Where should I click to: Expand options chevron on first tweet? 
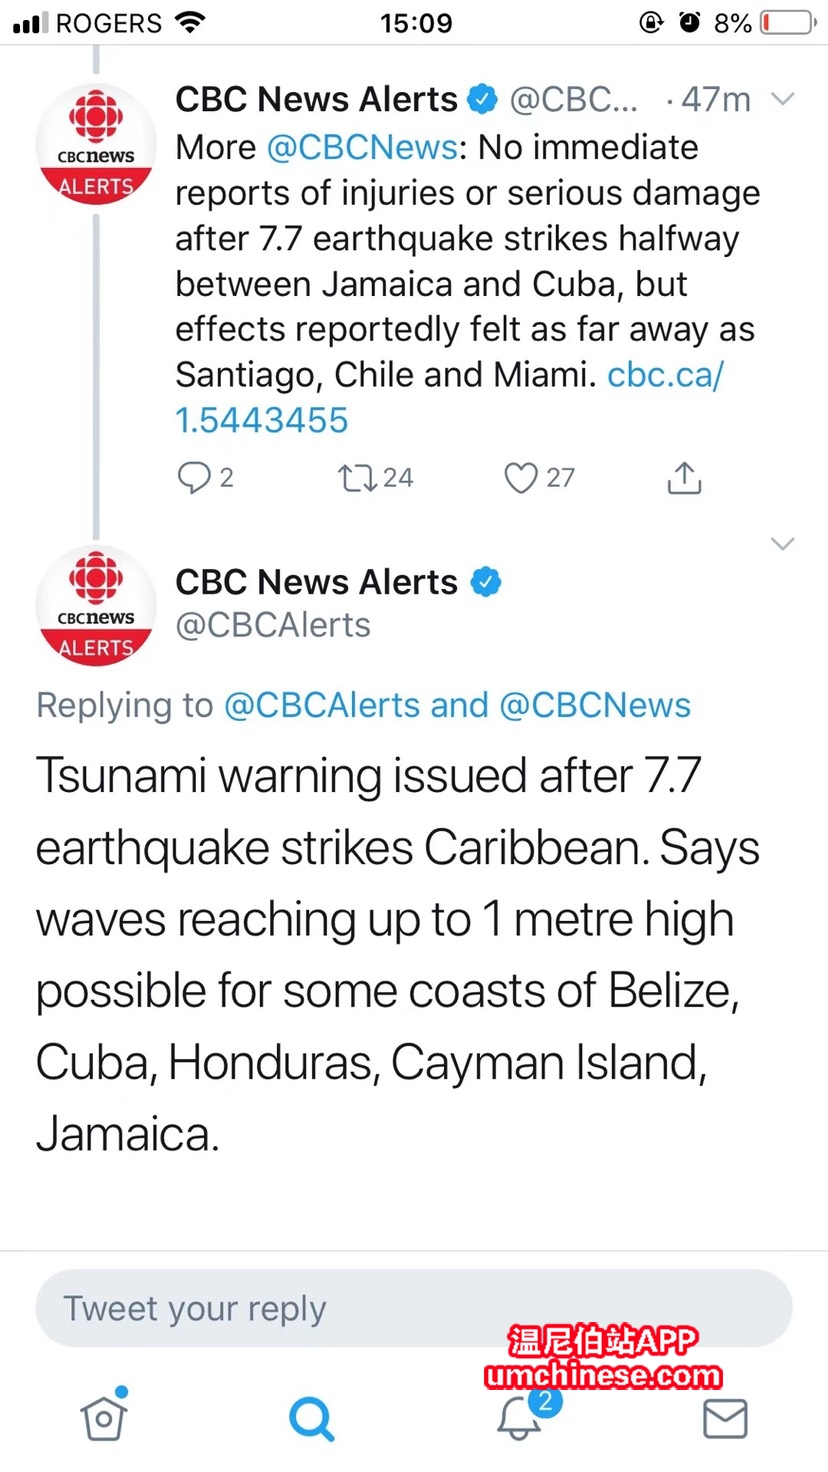pos(783,99)
